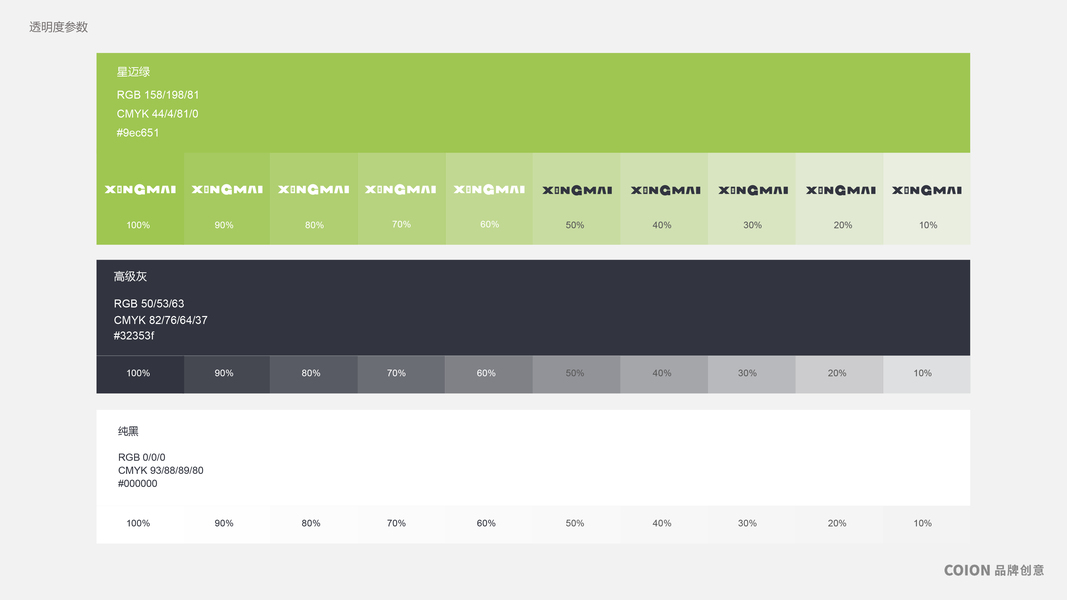This screenshot has width=1067, height=600.
Task: Pick the 10% green XINGMAI swatch
Action: coord(927,199)
